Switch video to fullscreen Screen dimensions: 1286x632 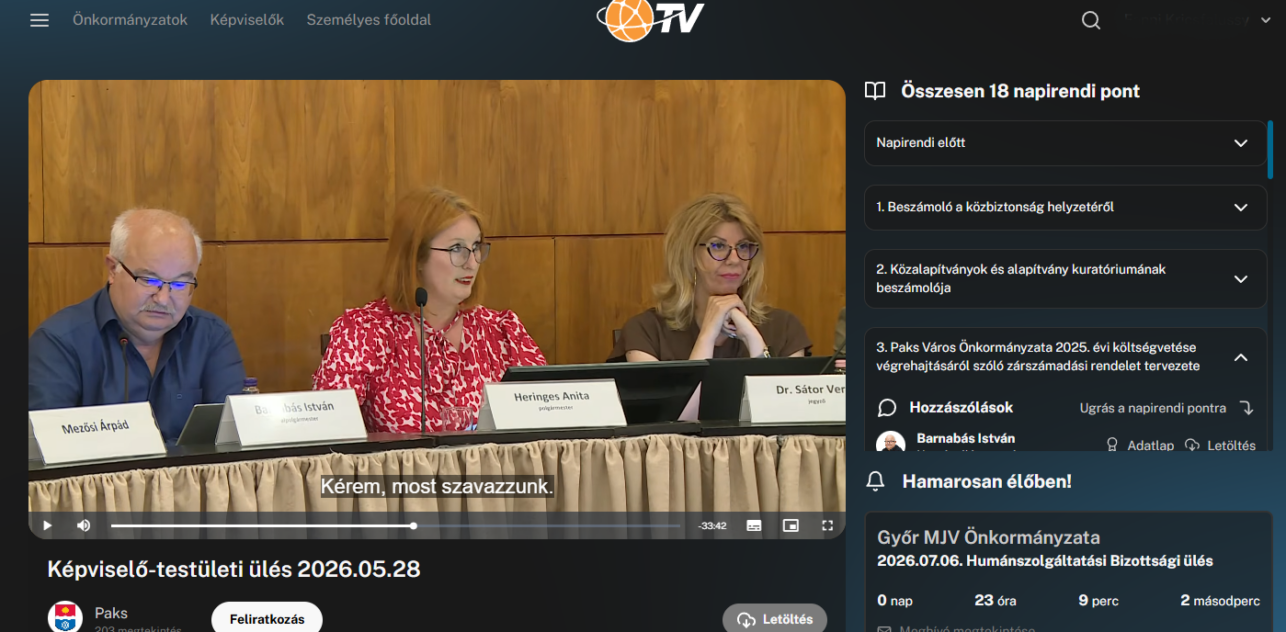pos(827,526)
